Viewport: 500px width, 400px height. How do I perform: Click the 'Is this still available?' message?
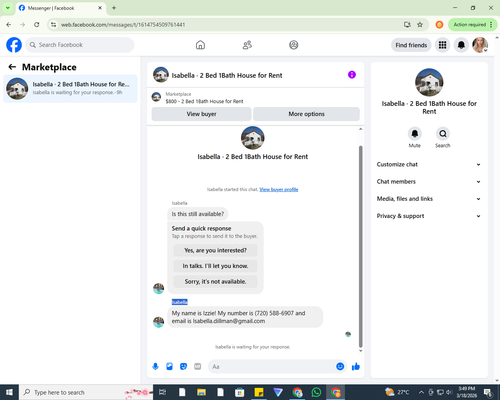point(198,214)
